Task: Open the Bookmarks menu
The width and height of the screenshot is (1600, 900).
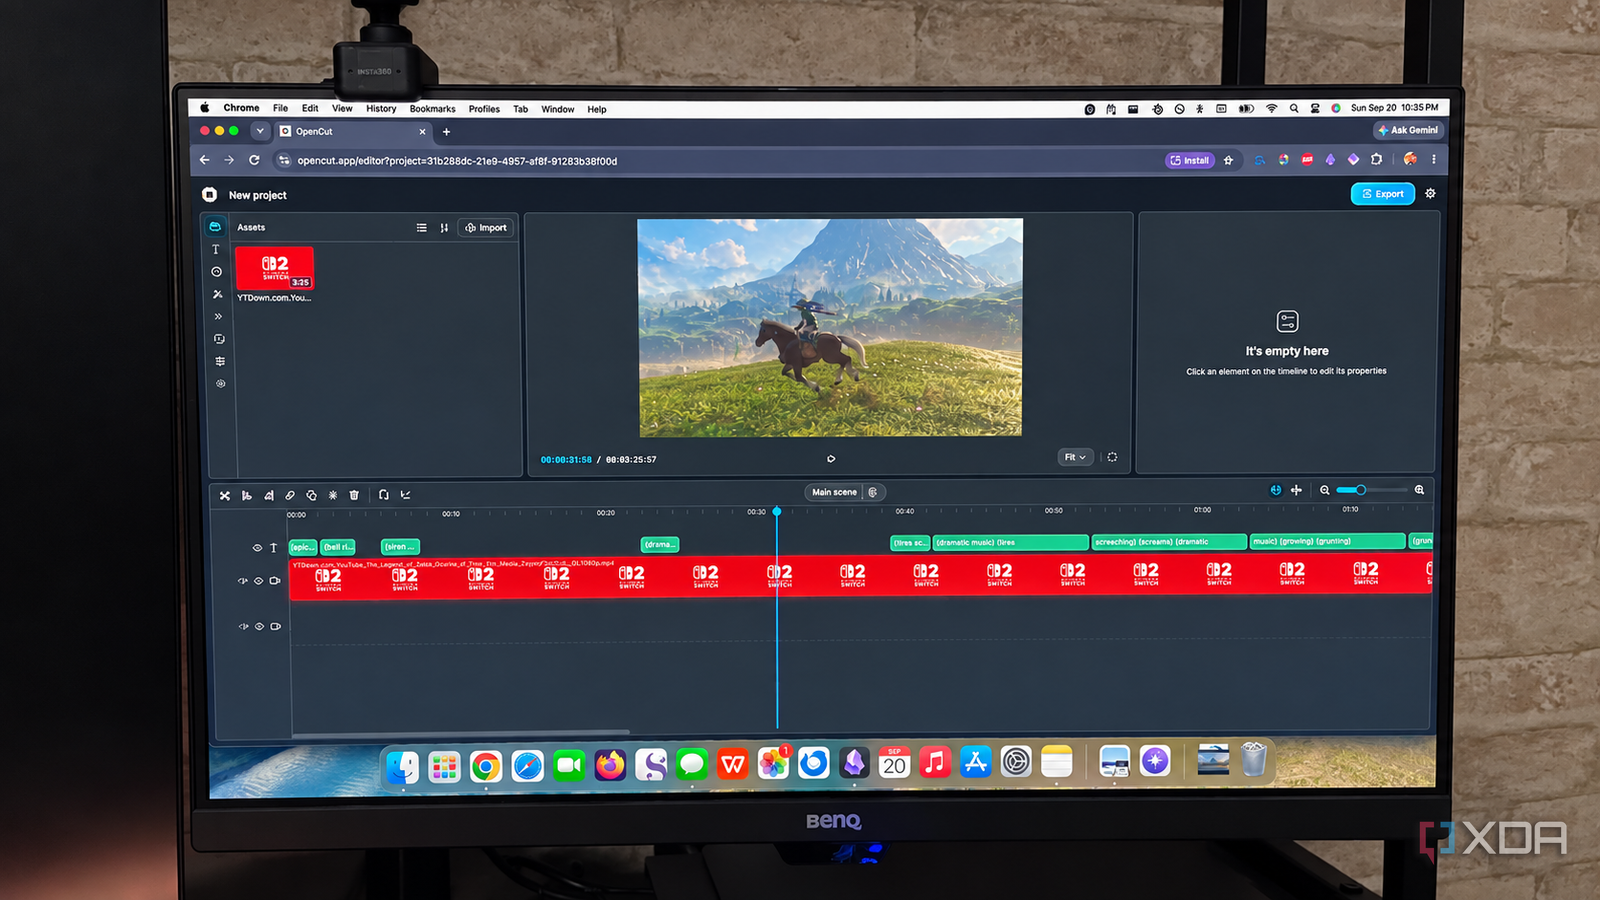Action: pyautogui.click(x=432, y=109)
